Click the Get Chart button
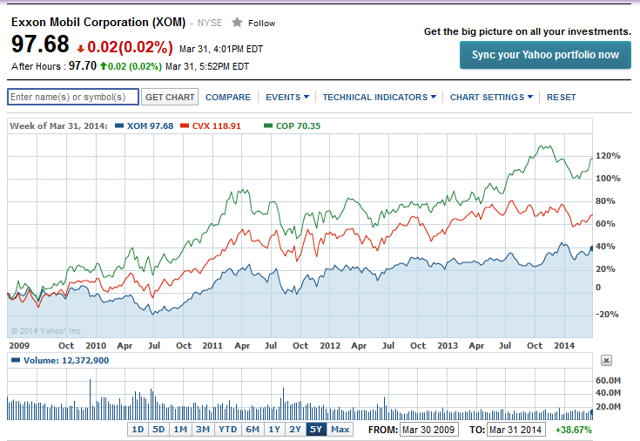 pyautogui.click(x=170, y=97)
